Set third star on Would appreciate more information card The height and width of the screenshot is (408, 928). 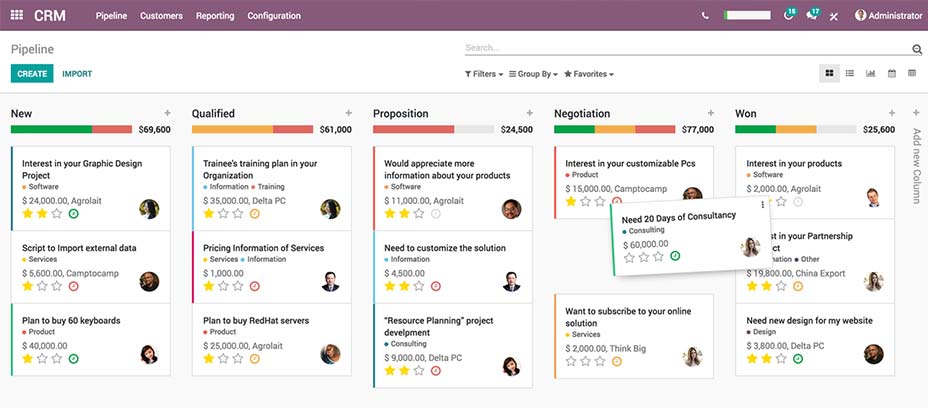418,214
